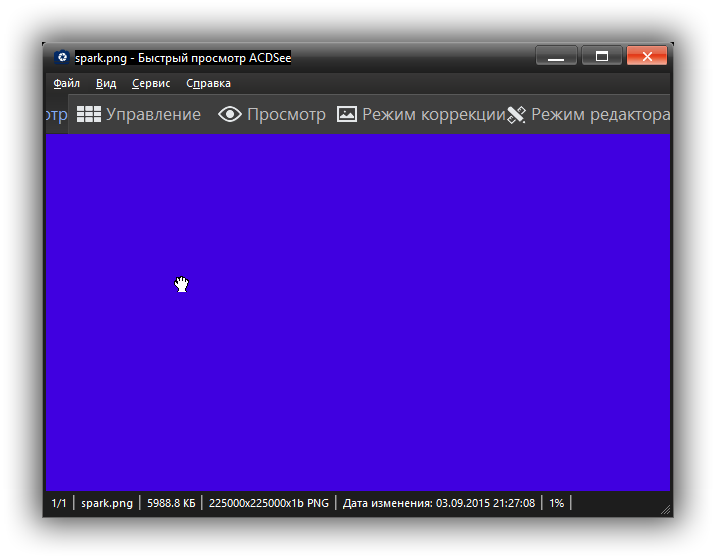The height and width of the screenshot is (560, 716).
Task: Click the Просмотр eye icon
Action: coord(230,114)
